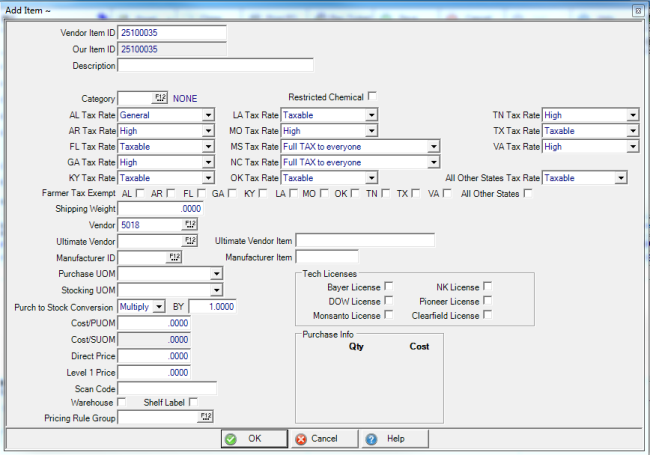Click the green checkmark OK icon
This screenshot has width=650, height=455.
click(231, 439)
